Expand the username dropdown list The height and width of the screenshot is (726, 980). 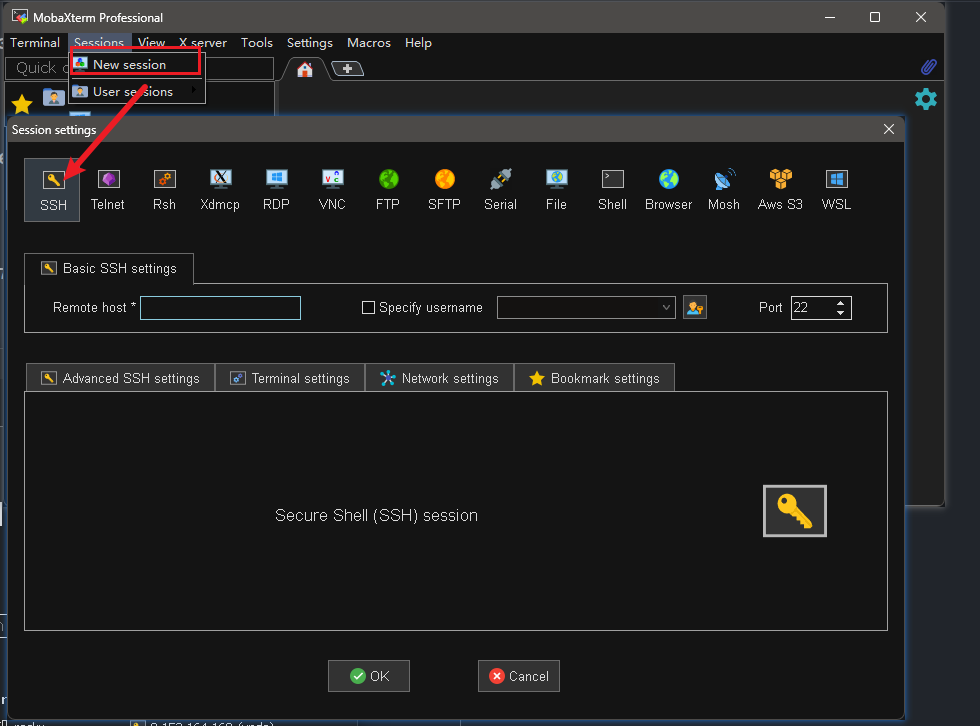click(x=666, y=307)
